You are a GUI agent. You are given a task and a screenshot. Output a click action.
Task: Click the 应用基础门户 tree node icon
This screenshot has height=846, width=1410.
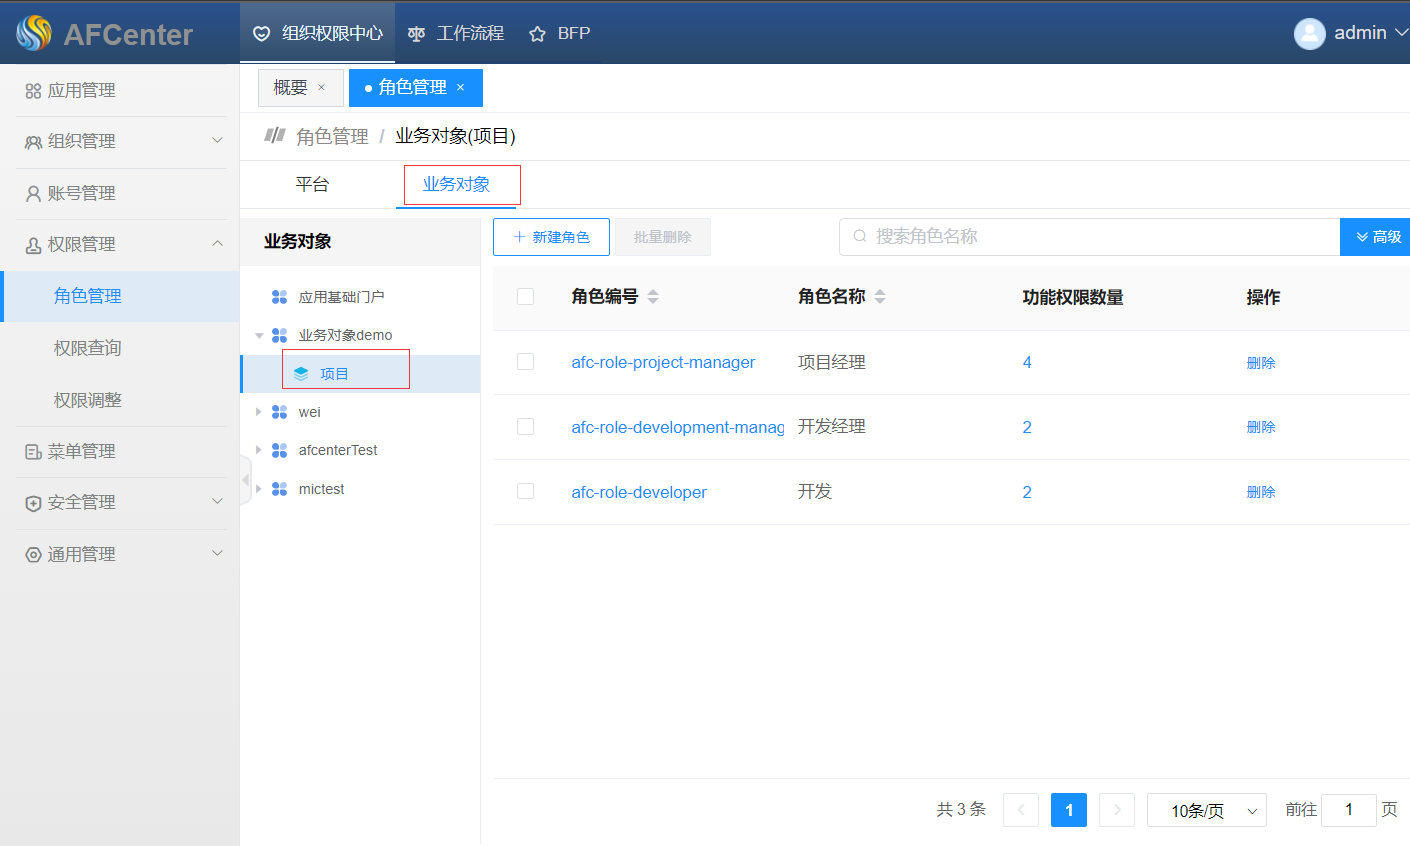[279, 297]
